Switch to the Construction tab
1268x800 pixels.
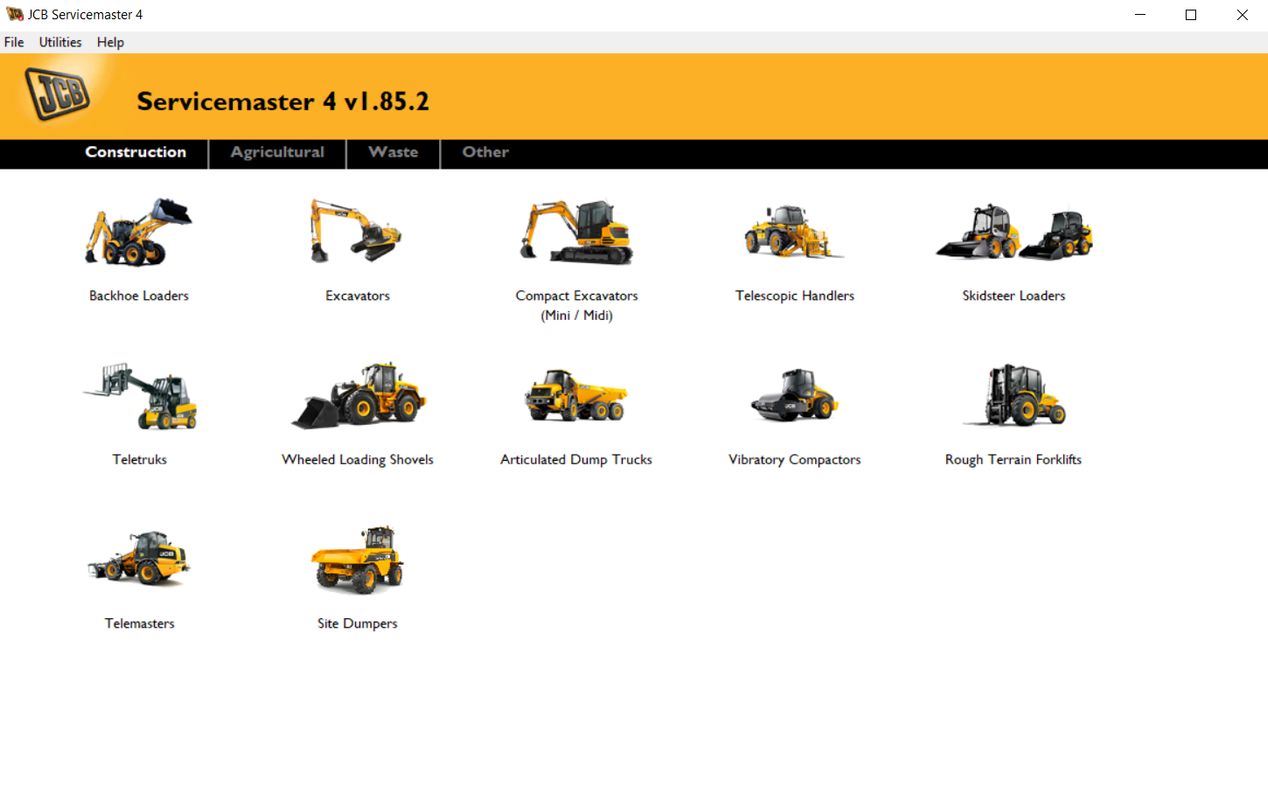point(136,152)
